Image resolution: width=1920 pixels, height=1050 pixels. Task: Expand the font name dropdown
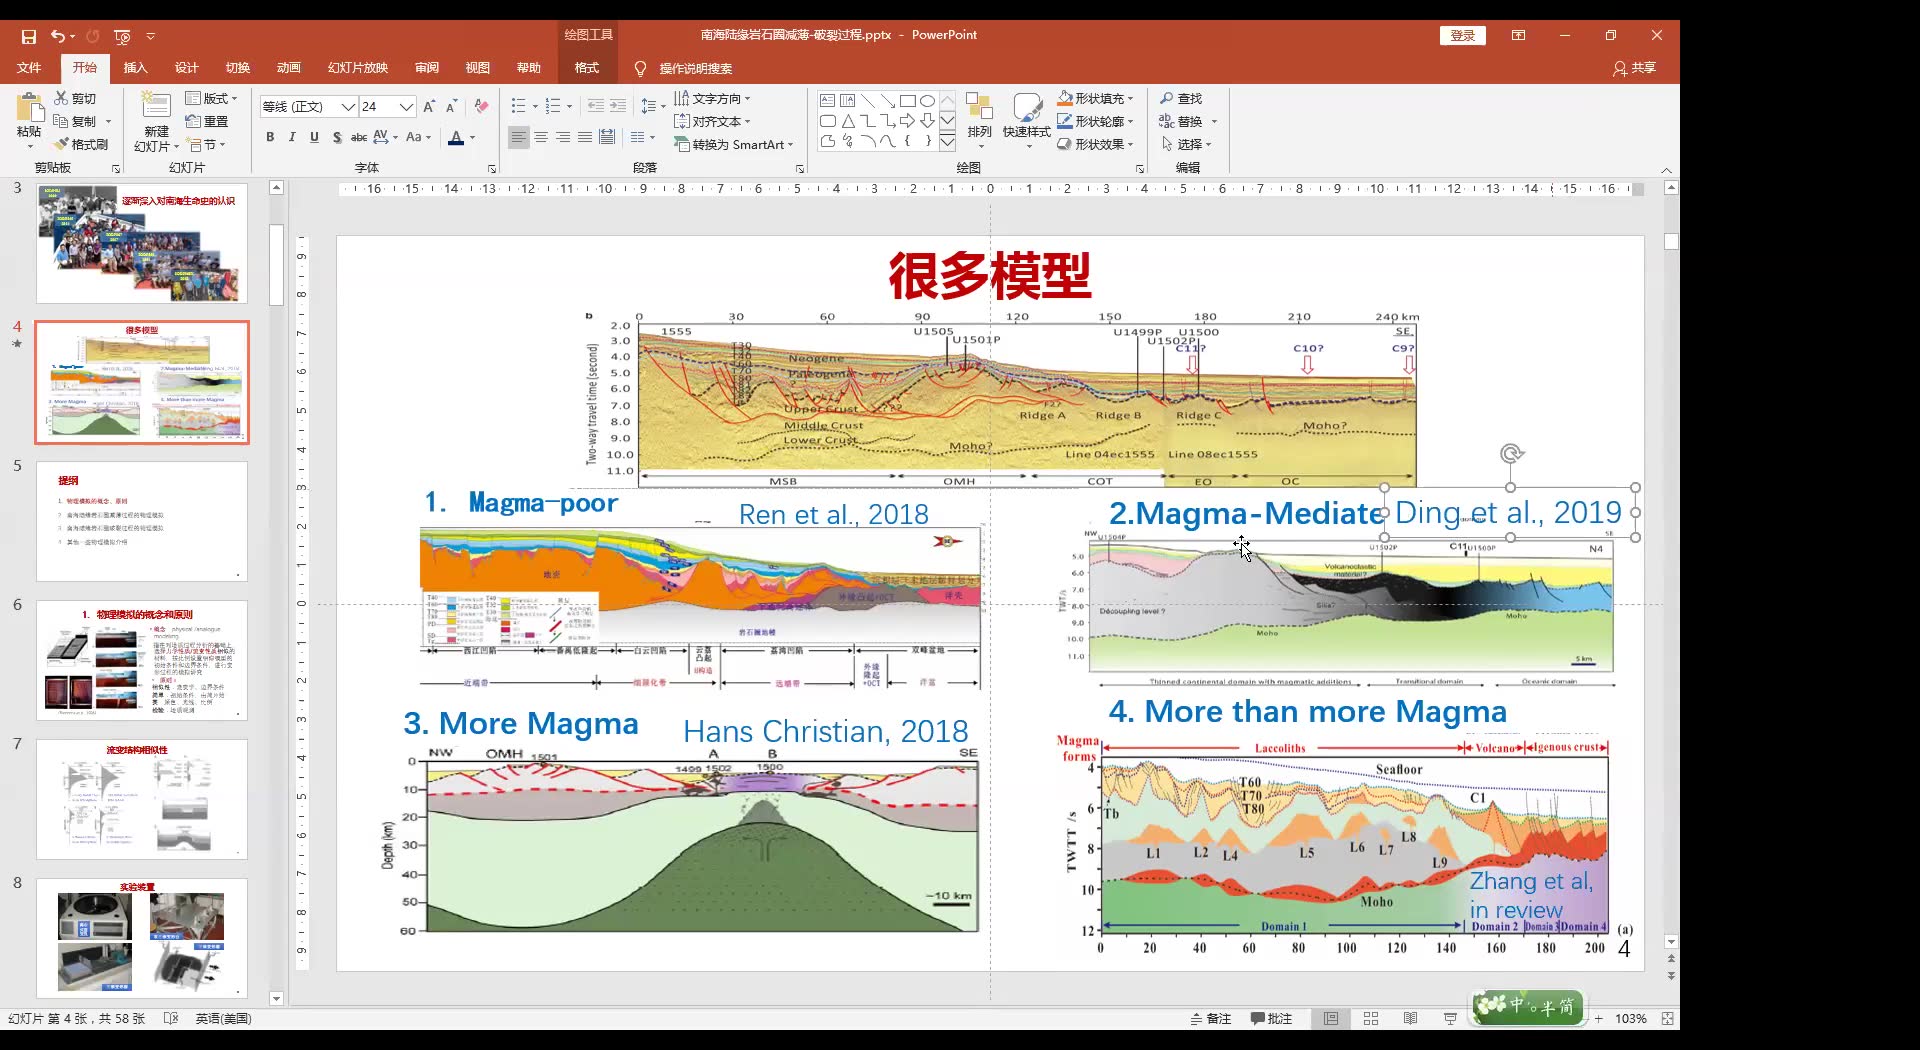click(347, 107)
